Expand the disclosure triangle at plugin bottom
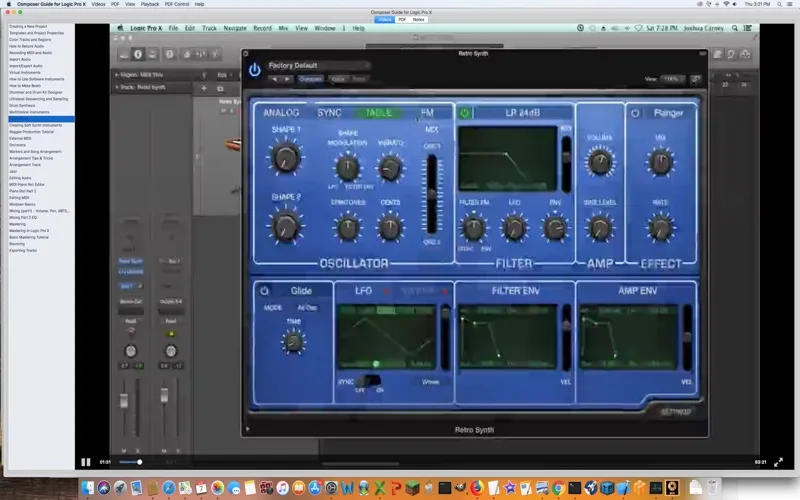Image resolution: width=800 pixels, height=500 pixels. coord(248,429)
